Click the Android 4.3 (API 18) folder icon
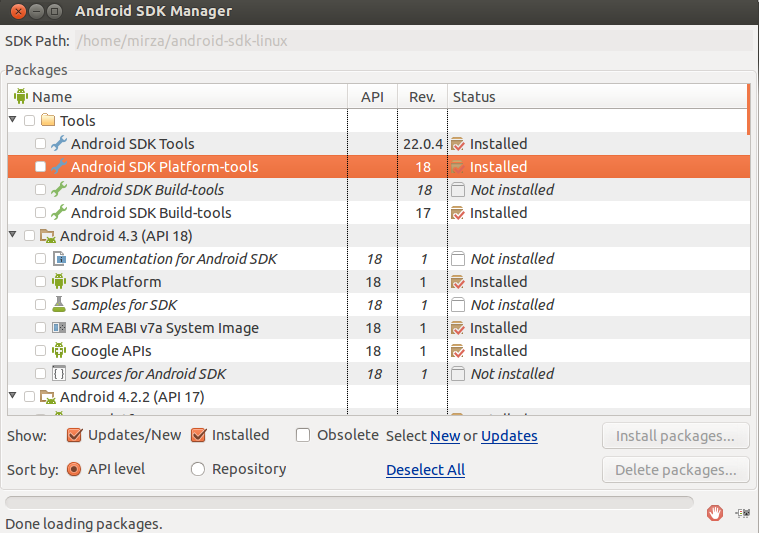759x533 pixels. (x=48, y=236)
